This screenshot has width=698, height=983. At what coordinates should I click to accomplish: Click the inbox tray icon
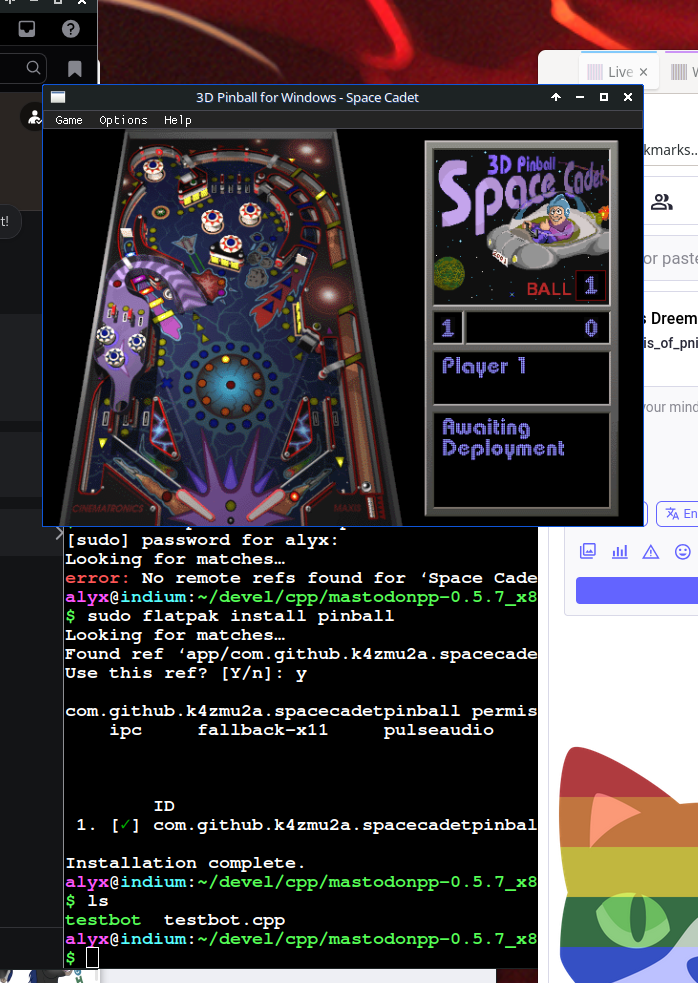tap(27, 29)
